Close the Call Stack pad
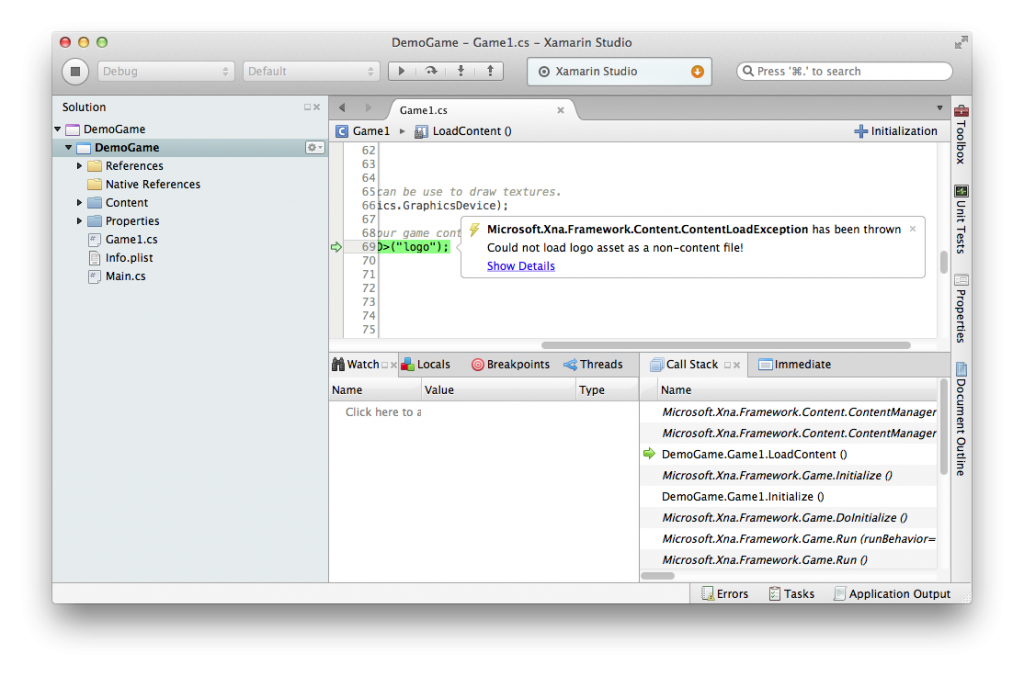This screenshot has width=1024, height=676. point(737,365)
